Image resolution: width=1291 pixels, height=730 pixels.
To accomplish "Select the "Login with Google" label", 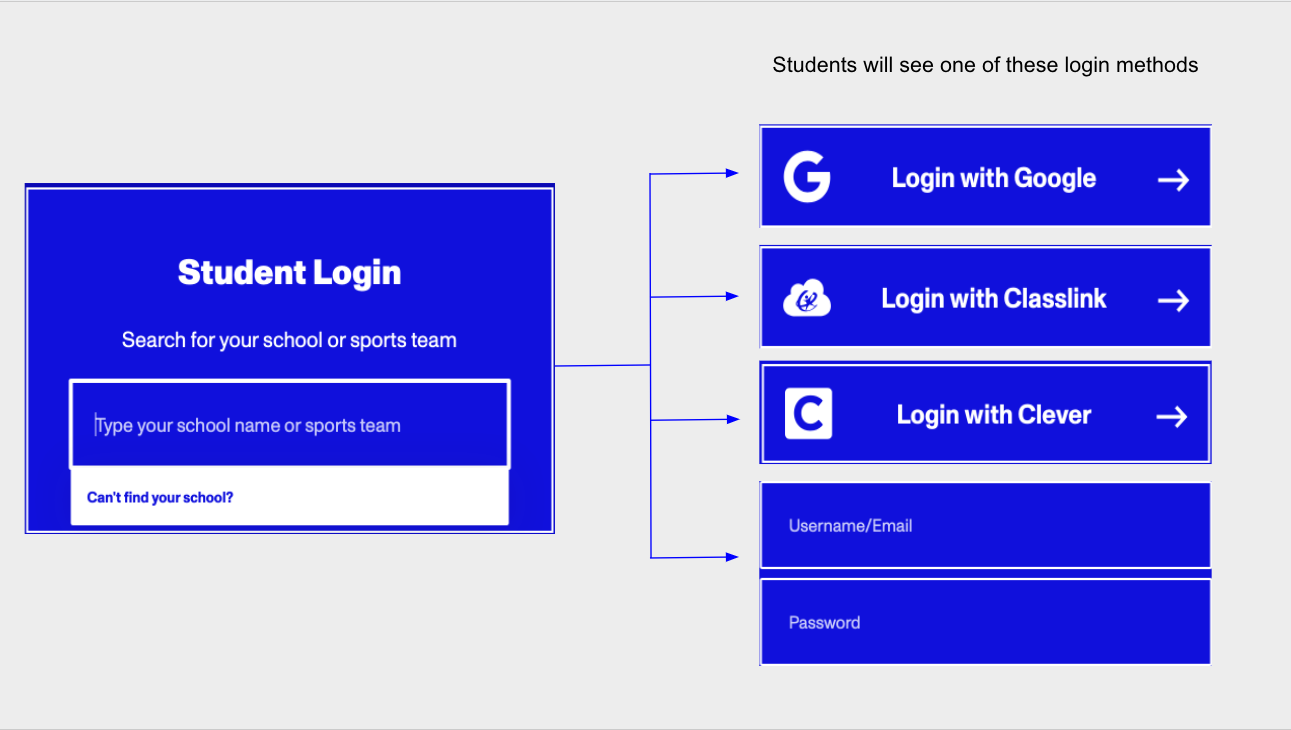I will coord(993,178).
